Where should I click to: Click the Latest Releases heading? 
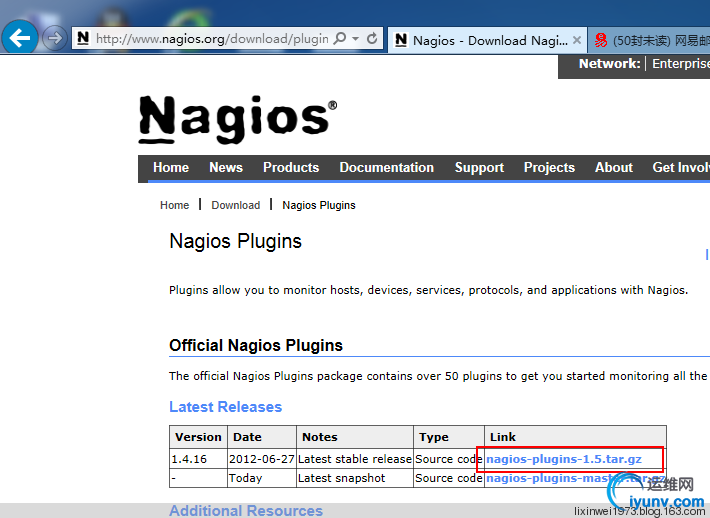coord(225,407)
